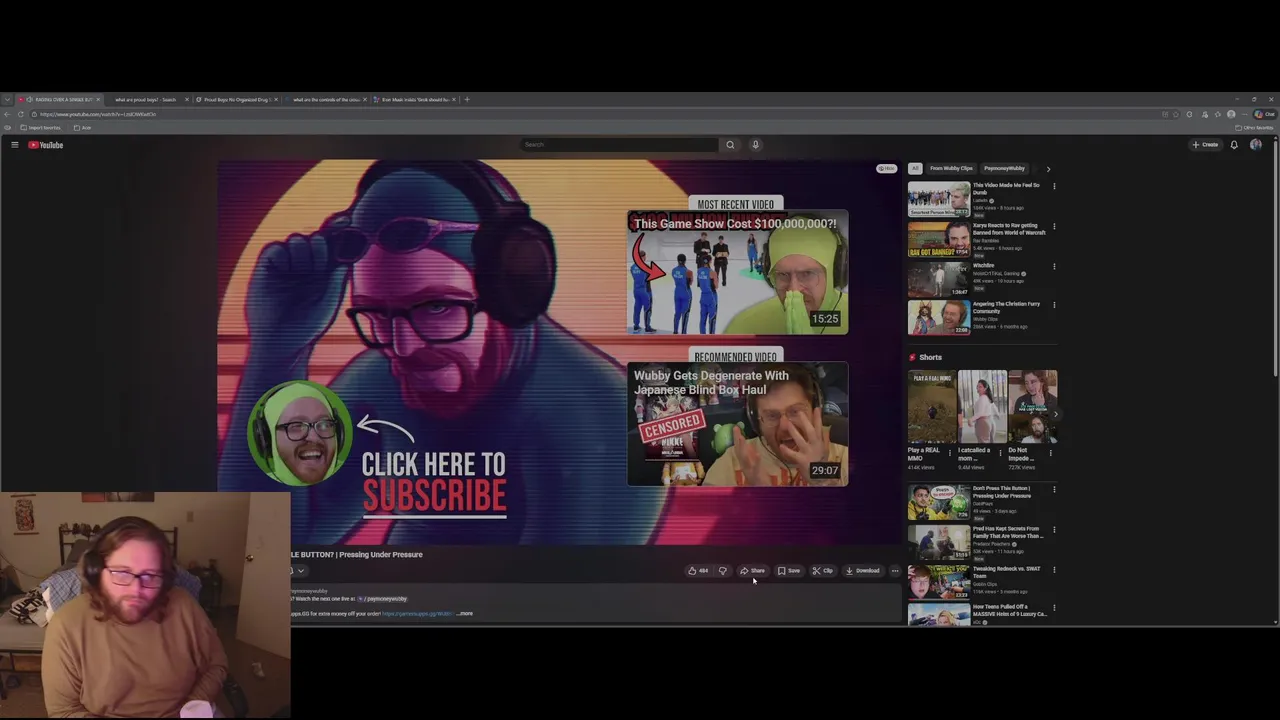Open the 'Do Not Impede' short
1280x720 pixels.
[x=1033, y=407]
